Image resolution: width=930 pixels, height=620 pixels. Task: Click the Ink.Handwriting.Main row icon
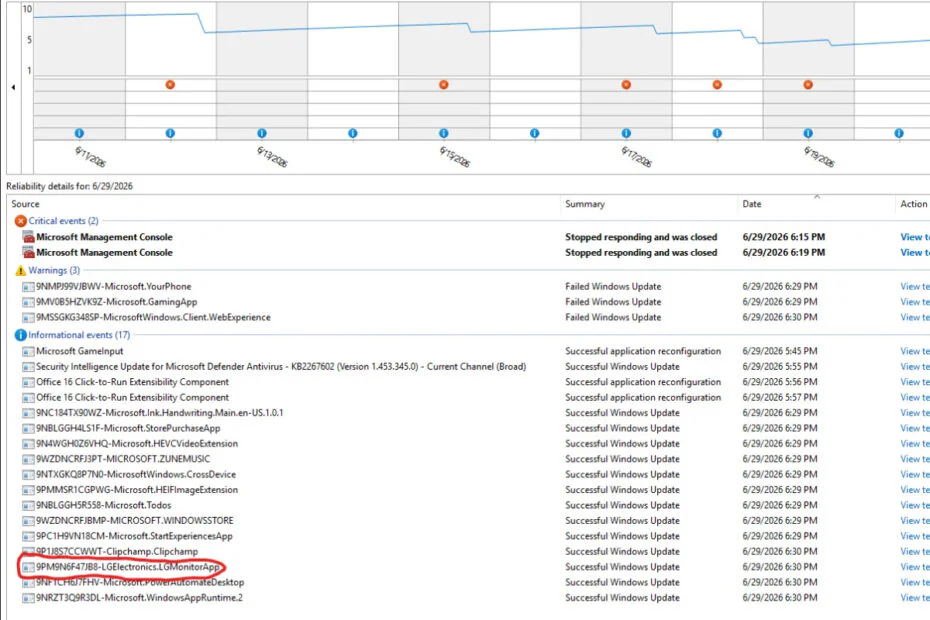pyautogui.click(x=28, y=413)
